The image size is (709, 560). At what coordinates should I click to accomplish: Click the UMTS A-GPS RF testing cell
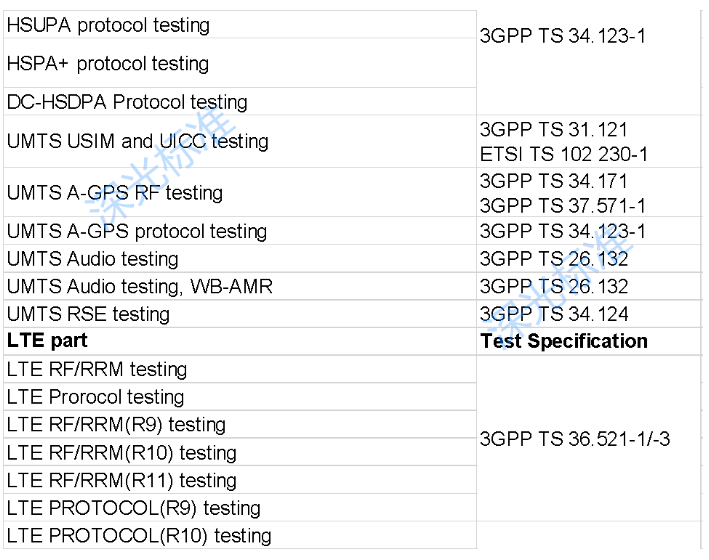click(x=114, y=193)
